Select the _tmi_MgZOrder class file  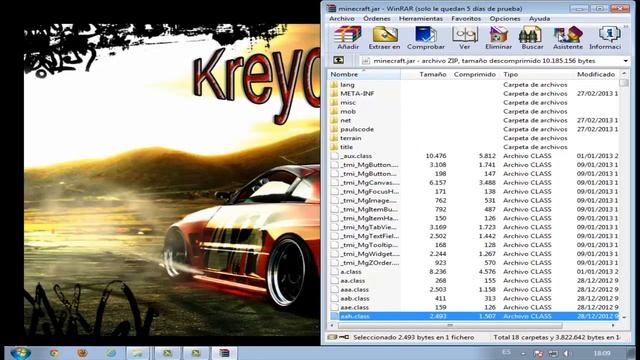click(x=370, y=263)
